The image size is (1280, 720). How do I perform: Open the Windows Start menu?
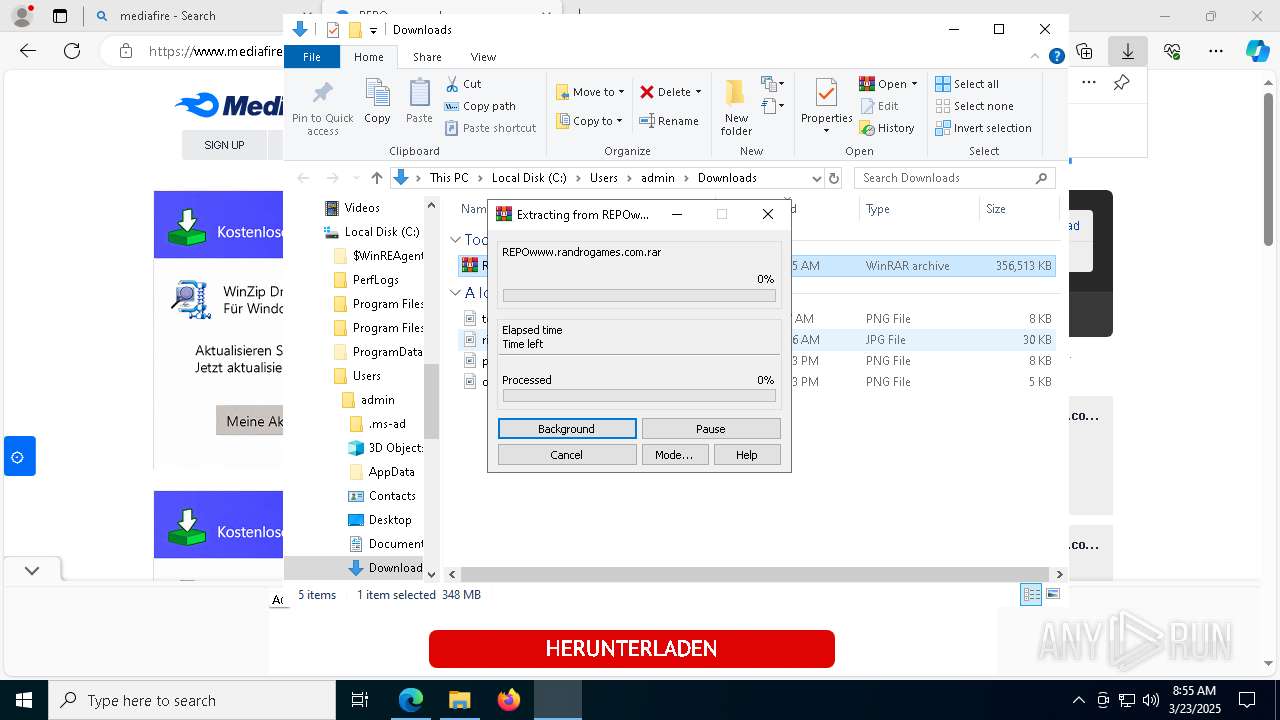(24, 700)
